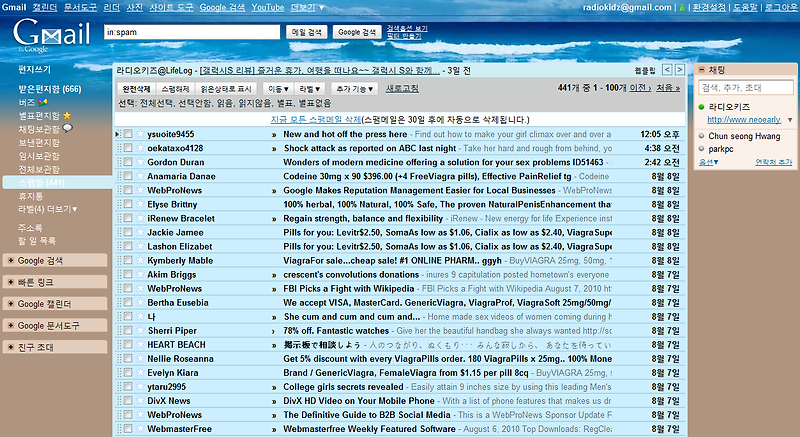Star the WebmasterFree message
The width and height of the screenshot is (800, 437).
pyautogui.click(x=140, y=428)
